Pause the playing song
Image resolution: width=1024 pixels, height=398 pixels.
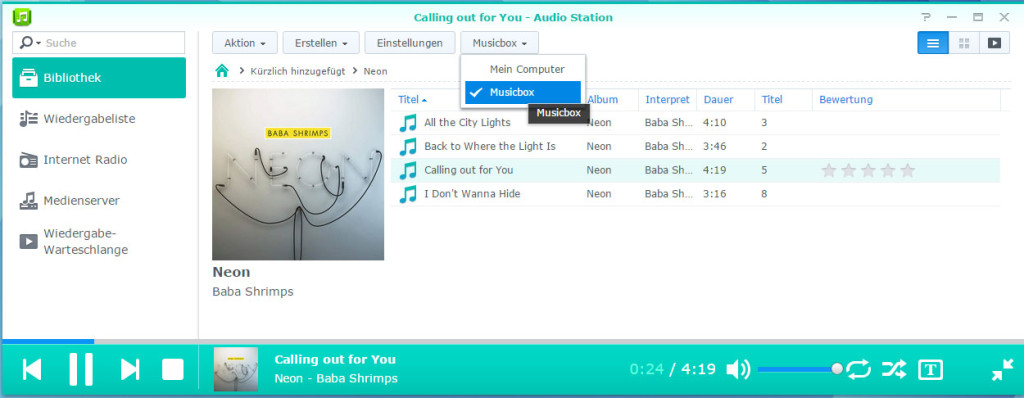point(81,370)
